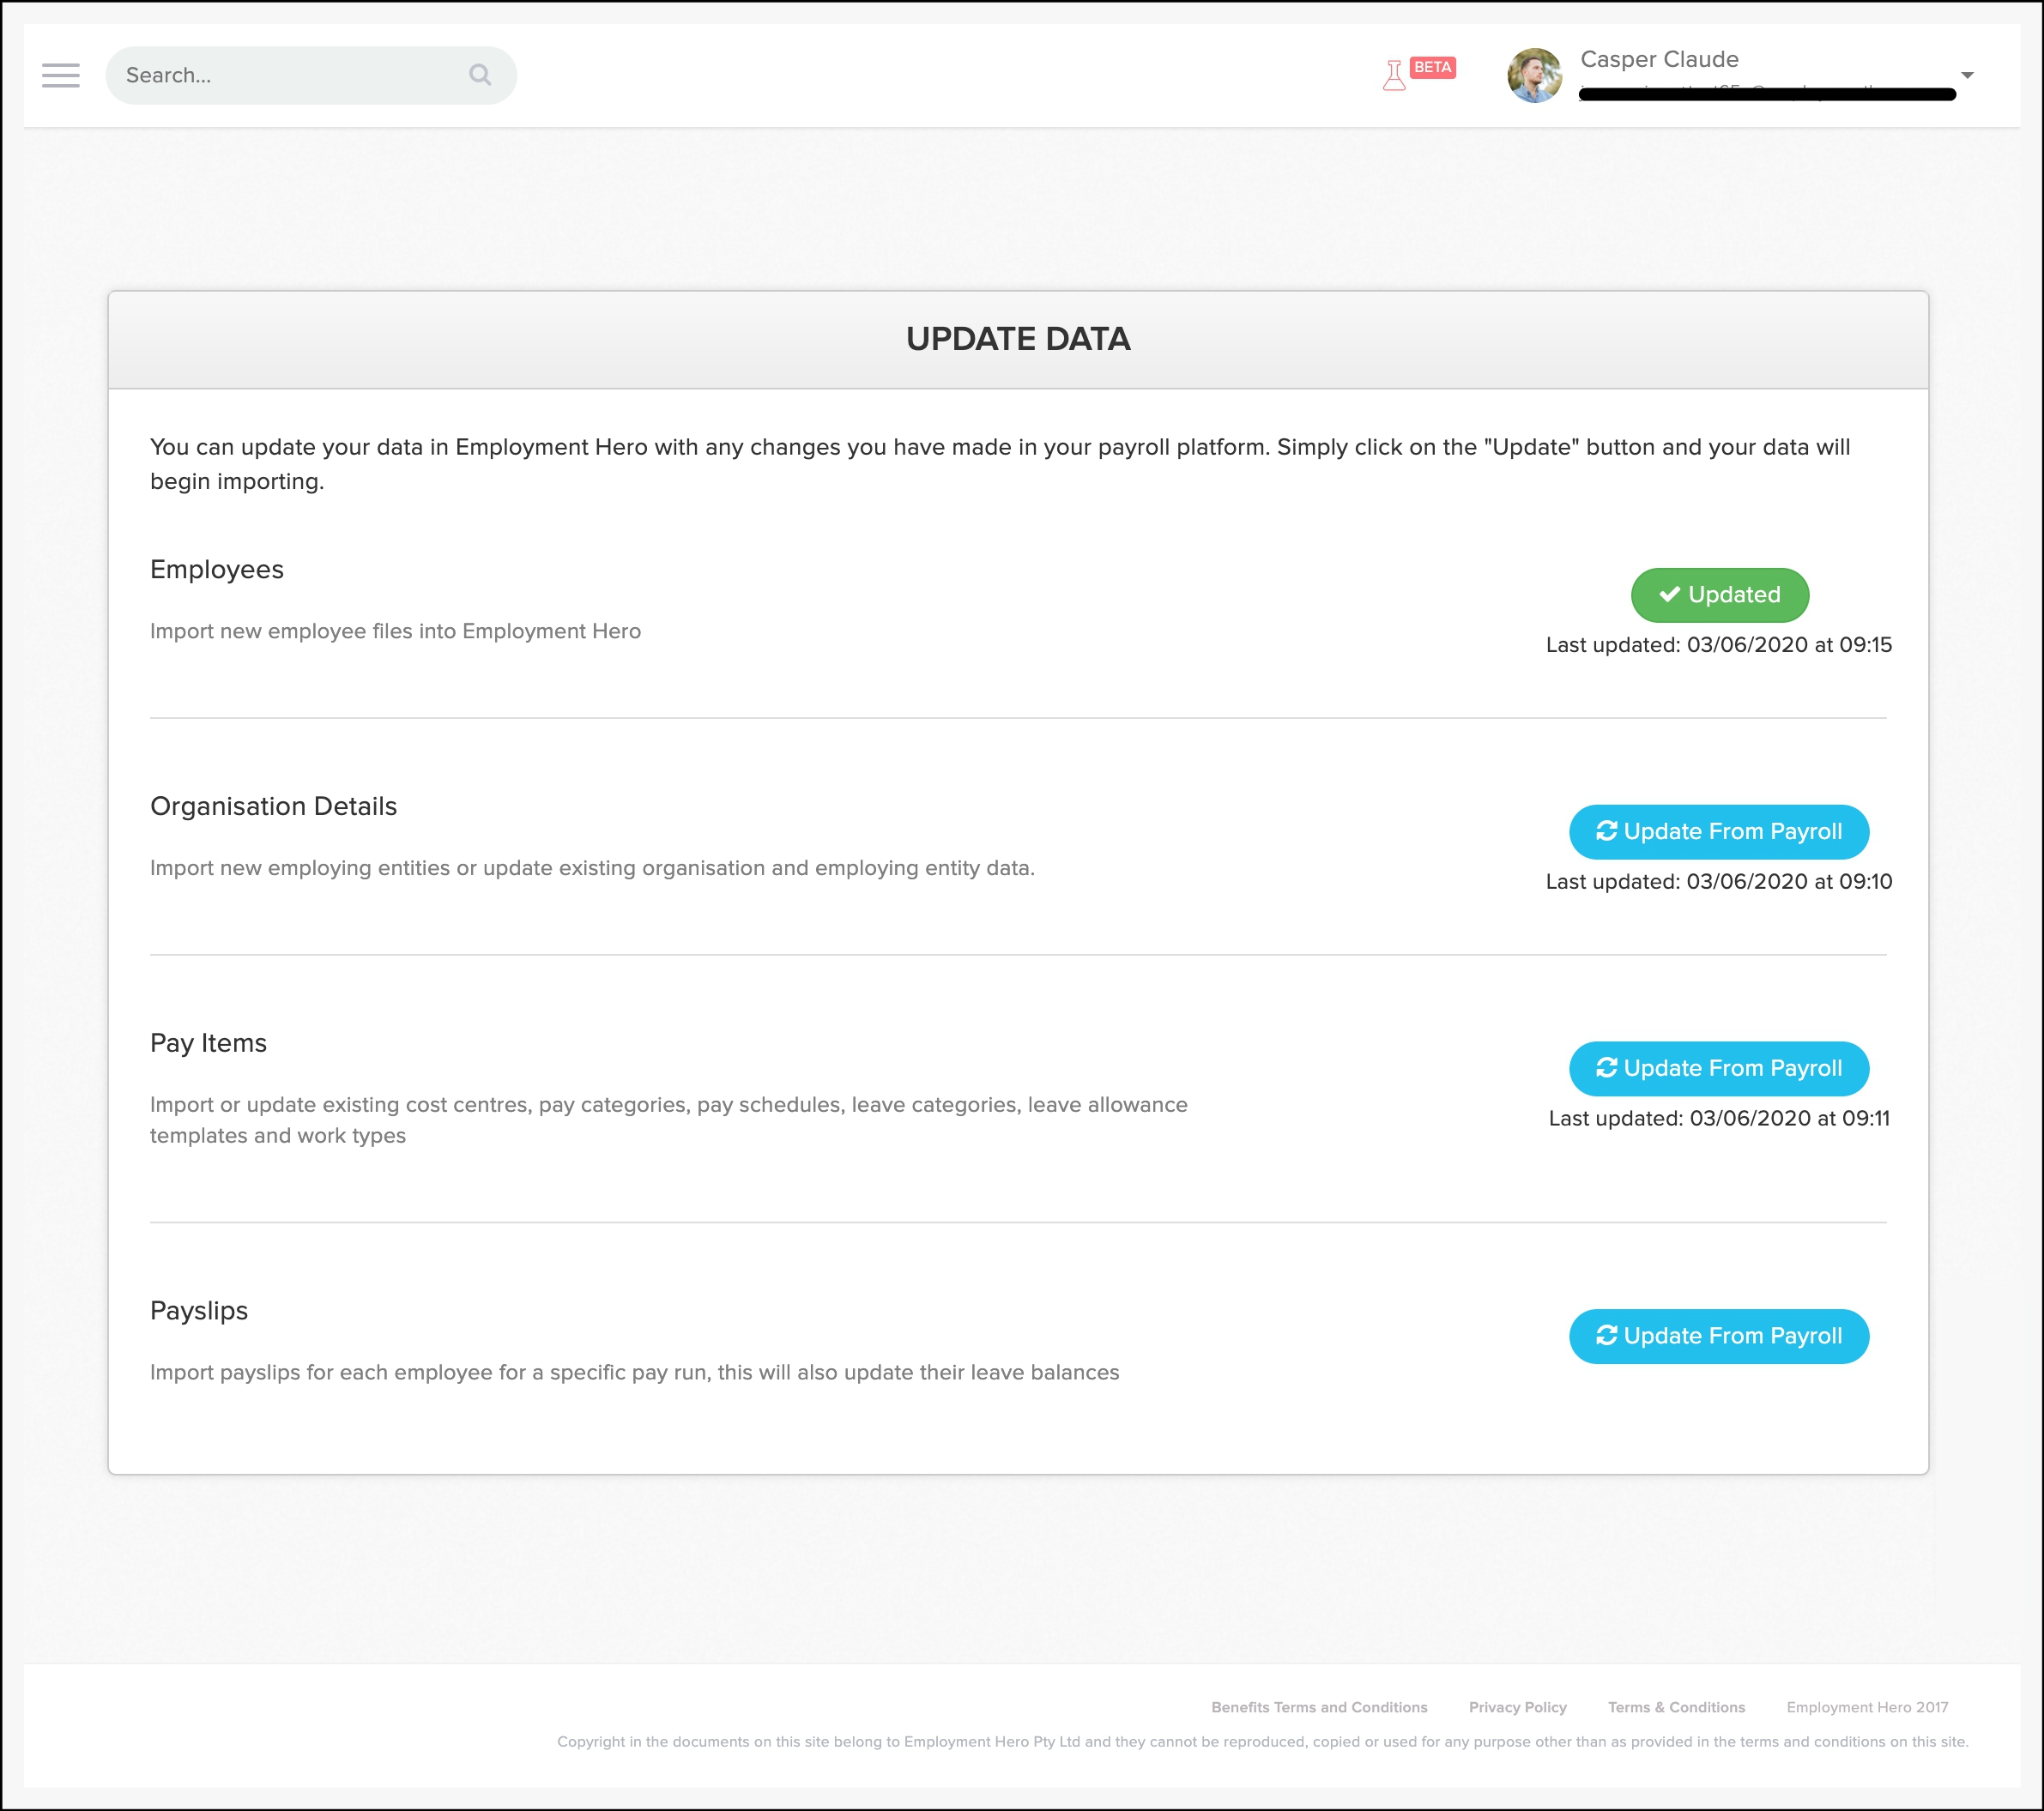Click refresh icon on Pay Items button
The width and height of the screenshot is (2044, 1811).
click(1606, 1068)
